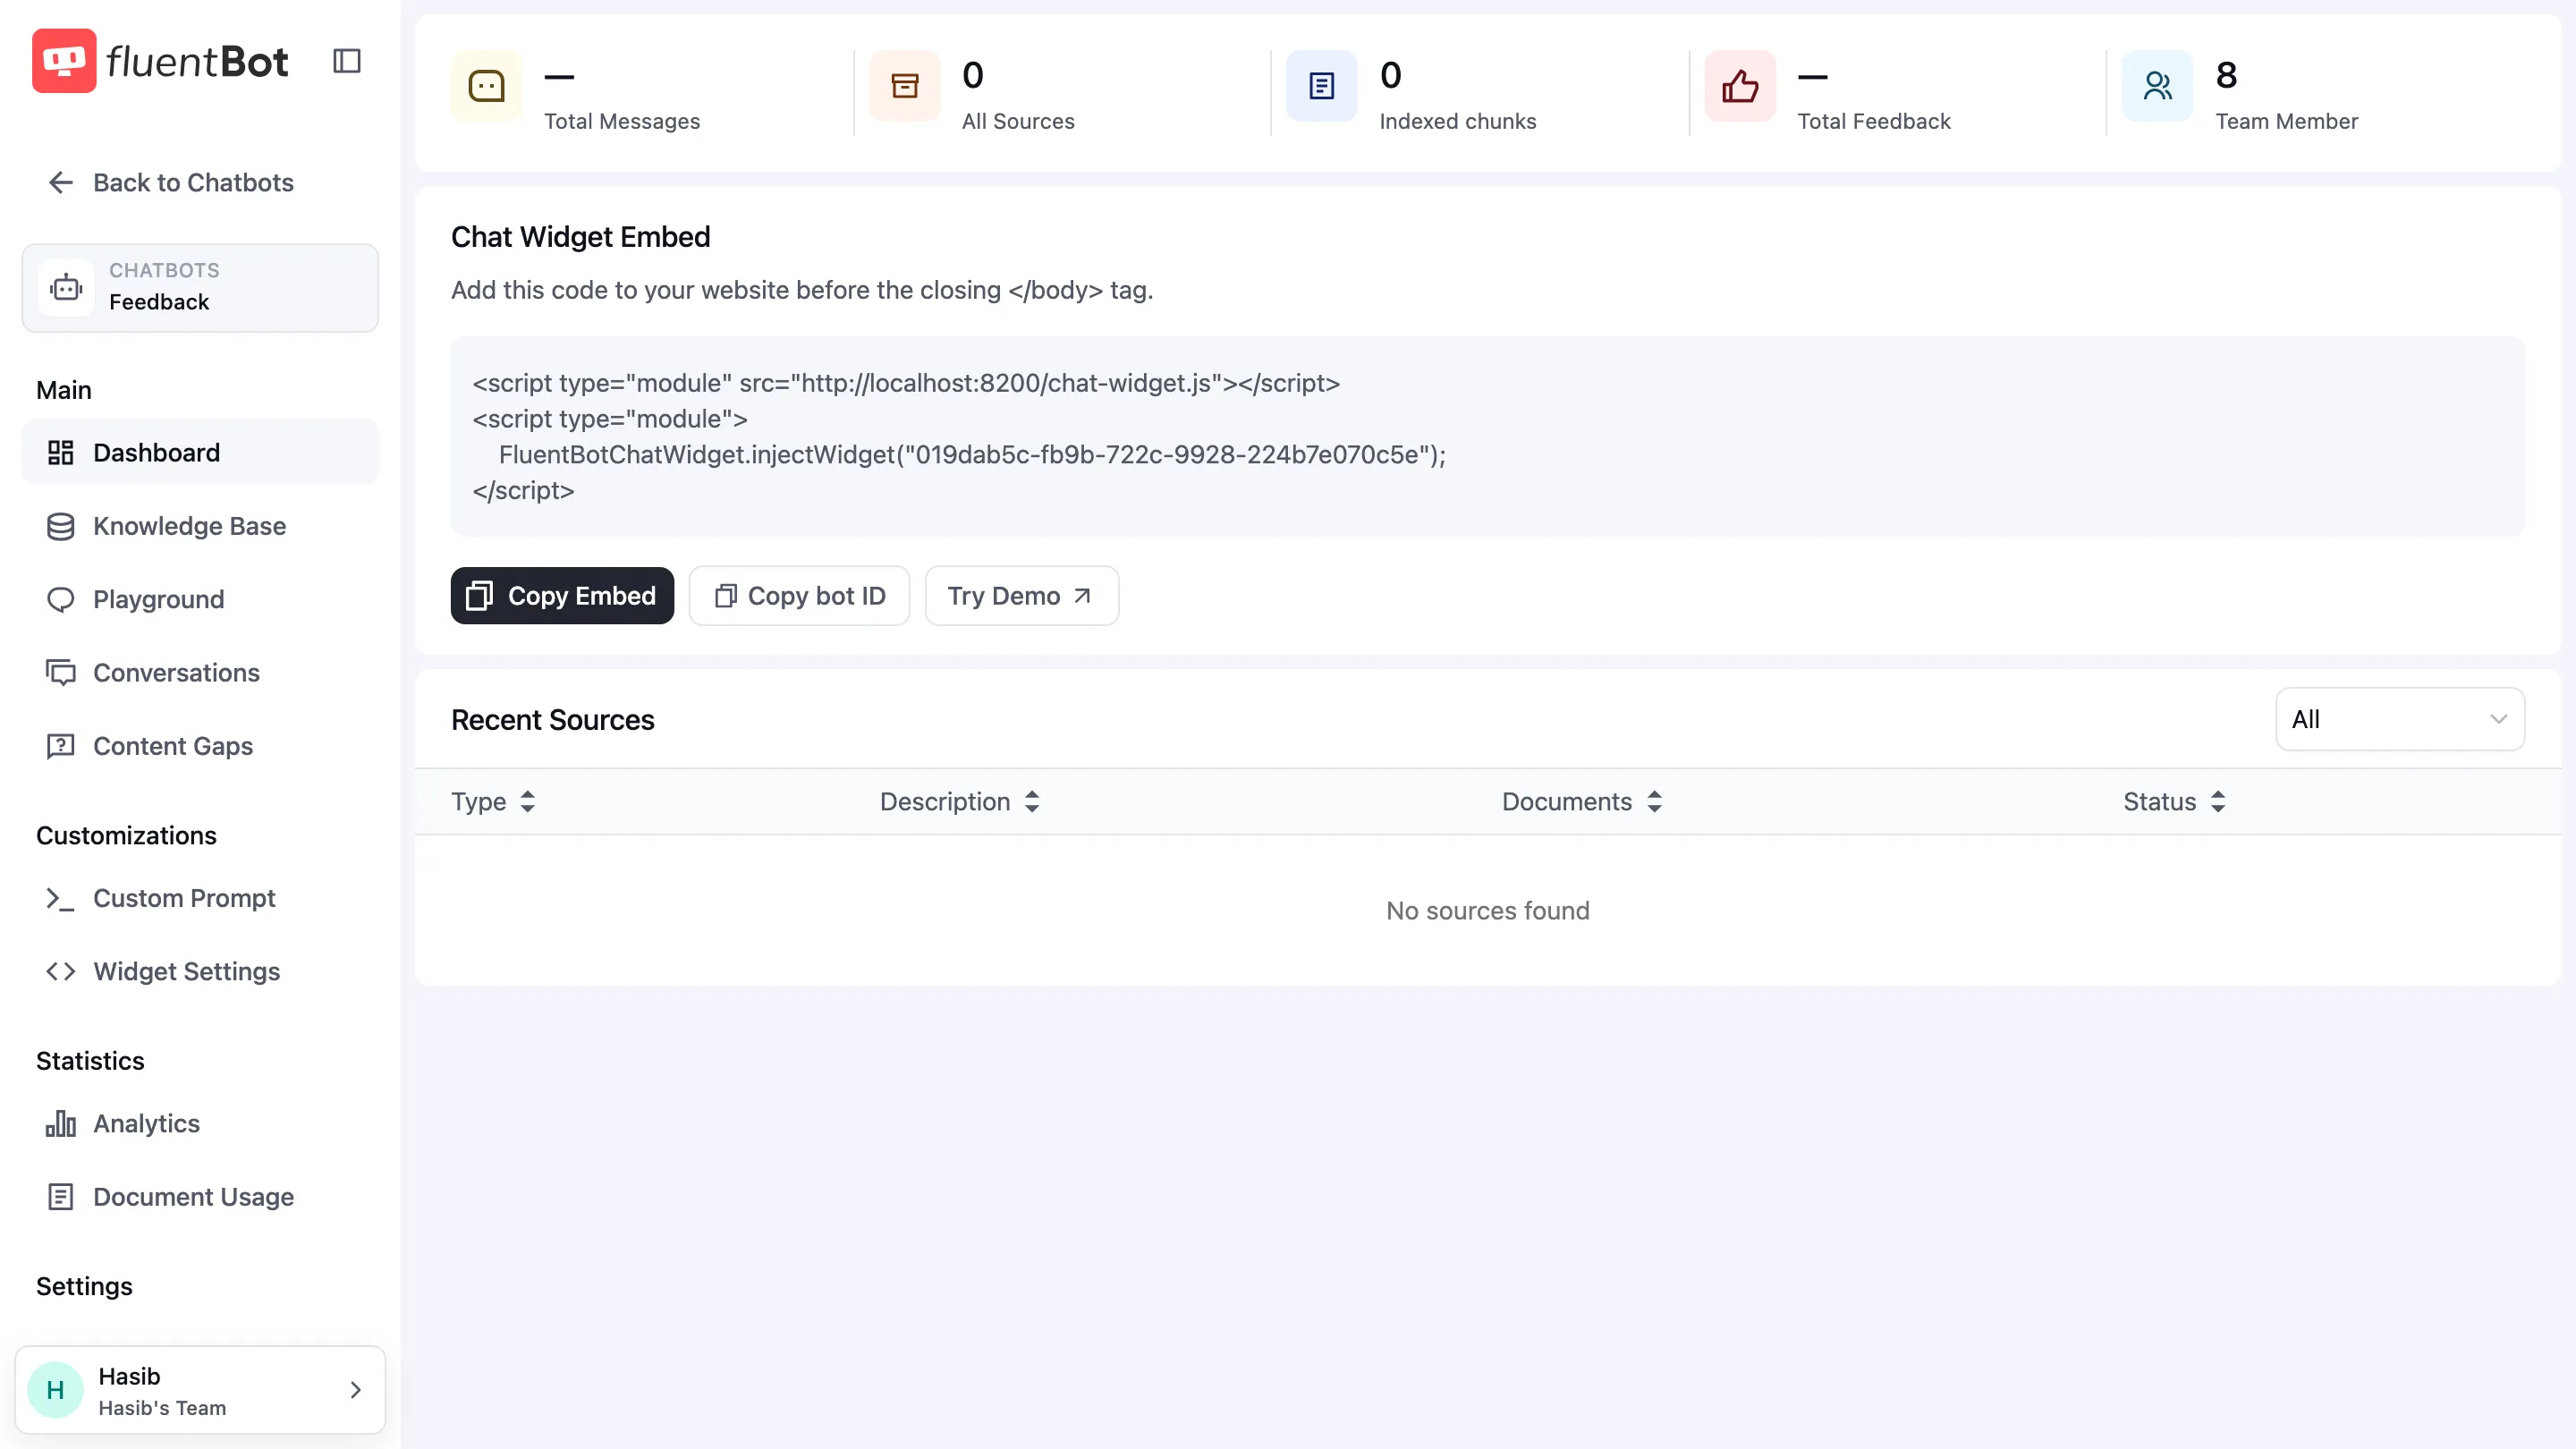This screenshot has height=1449, width=2576.
Task: Click the Widget Settings code brackets icon
Action: pyautogui.click(x=61, y=971)
